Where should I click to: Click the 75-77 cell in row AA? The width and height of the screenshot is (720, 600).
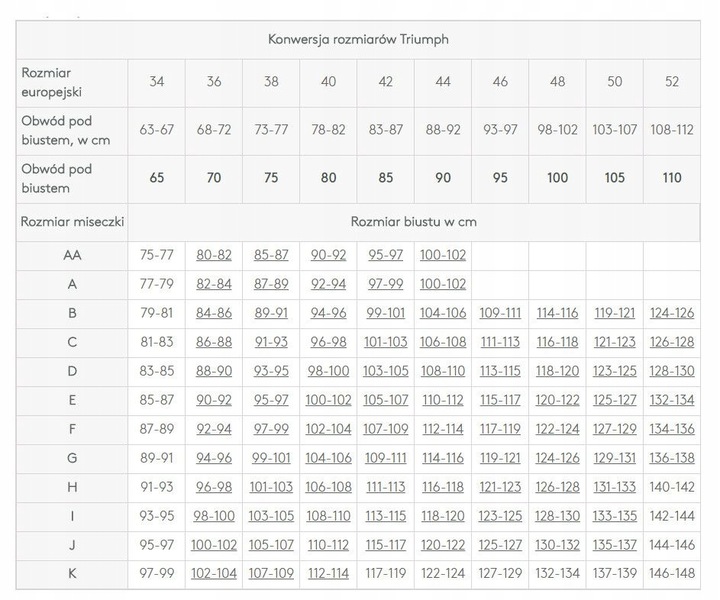[157, 255]
